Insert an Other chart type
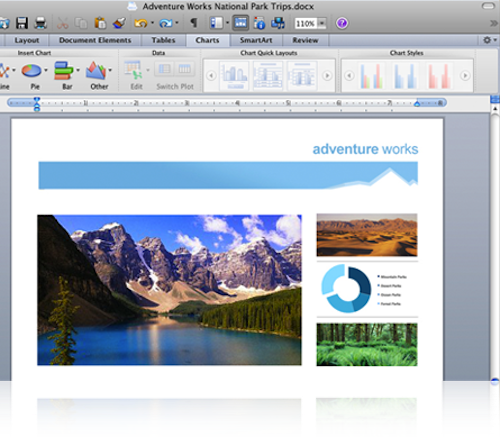 [96, 71]
